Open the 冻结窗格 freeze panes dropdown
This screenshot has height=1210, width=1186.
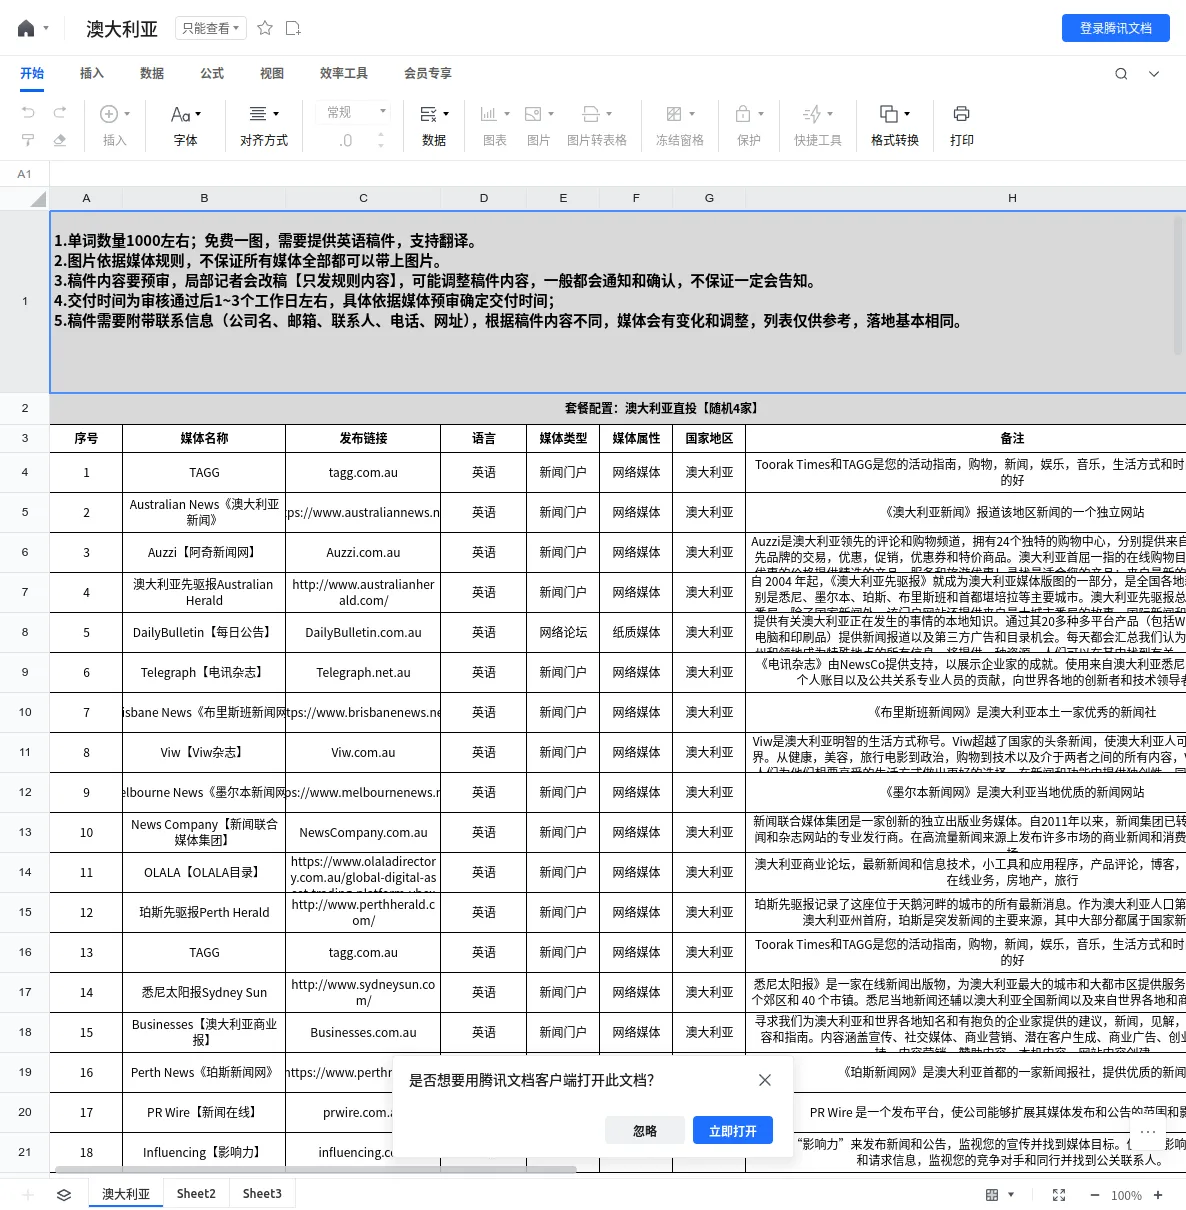click(x=680, y=125)
